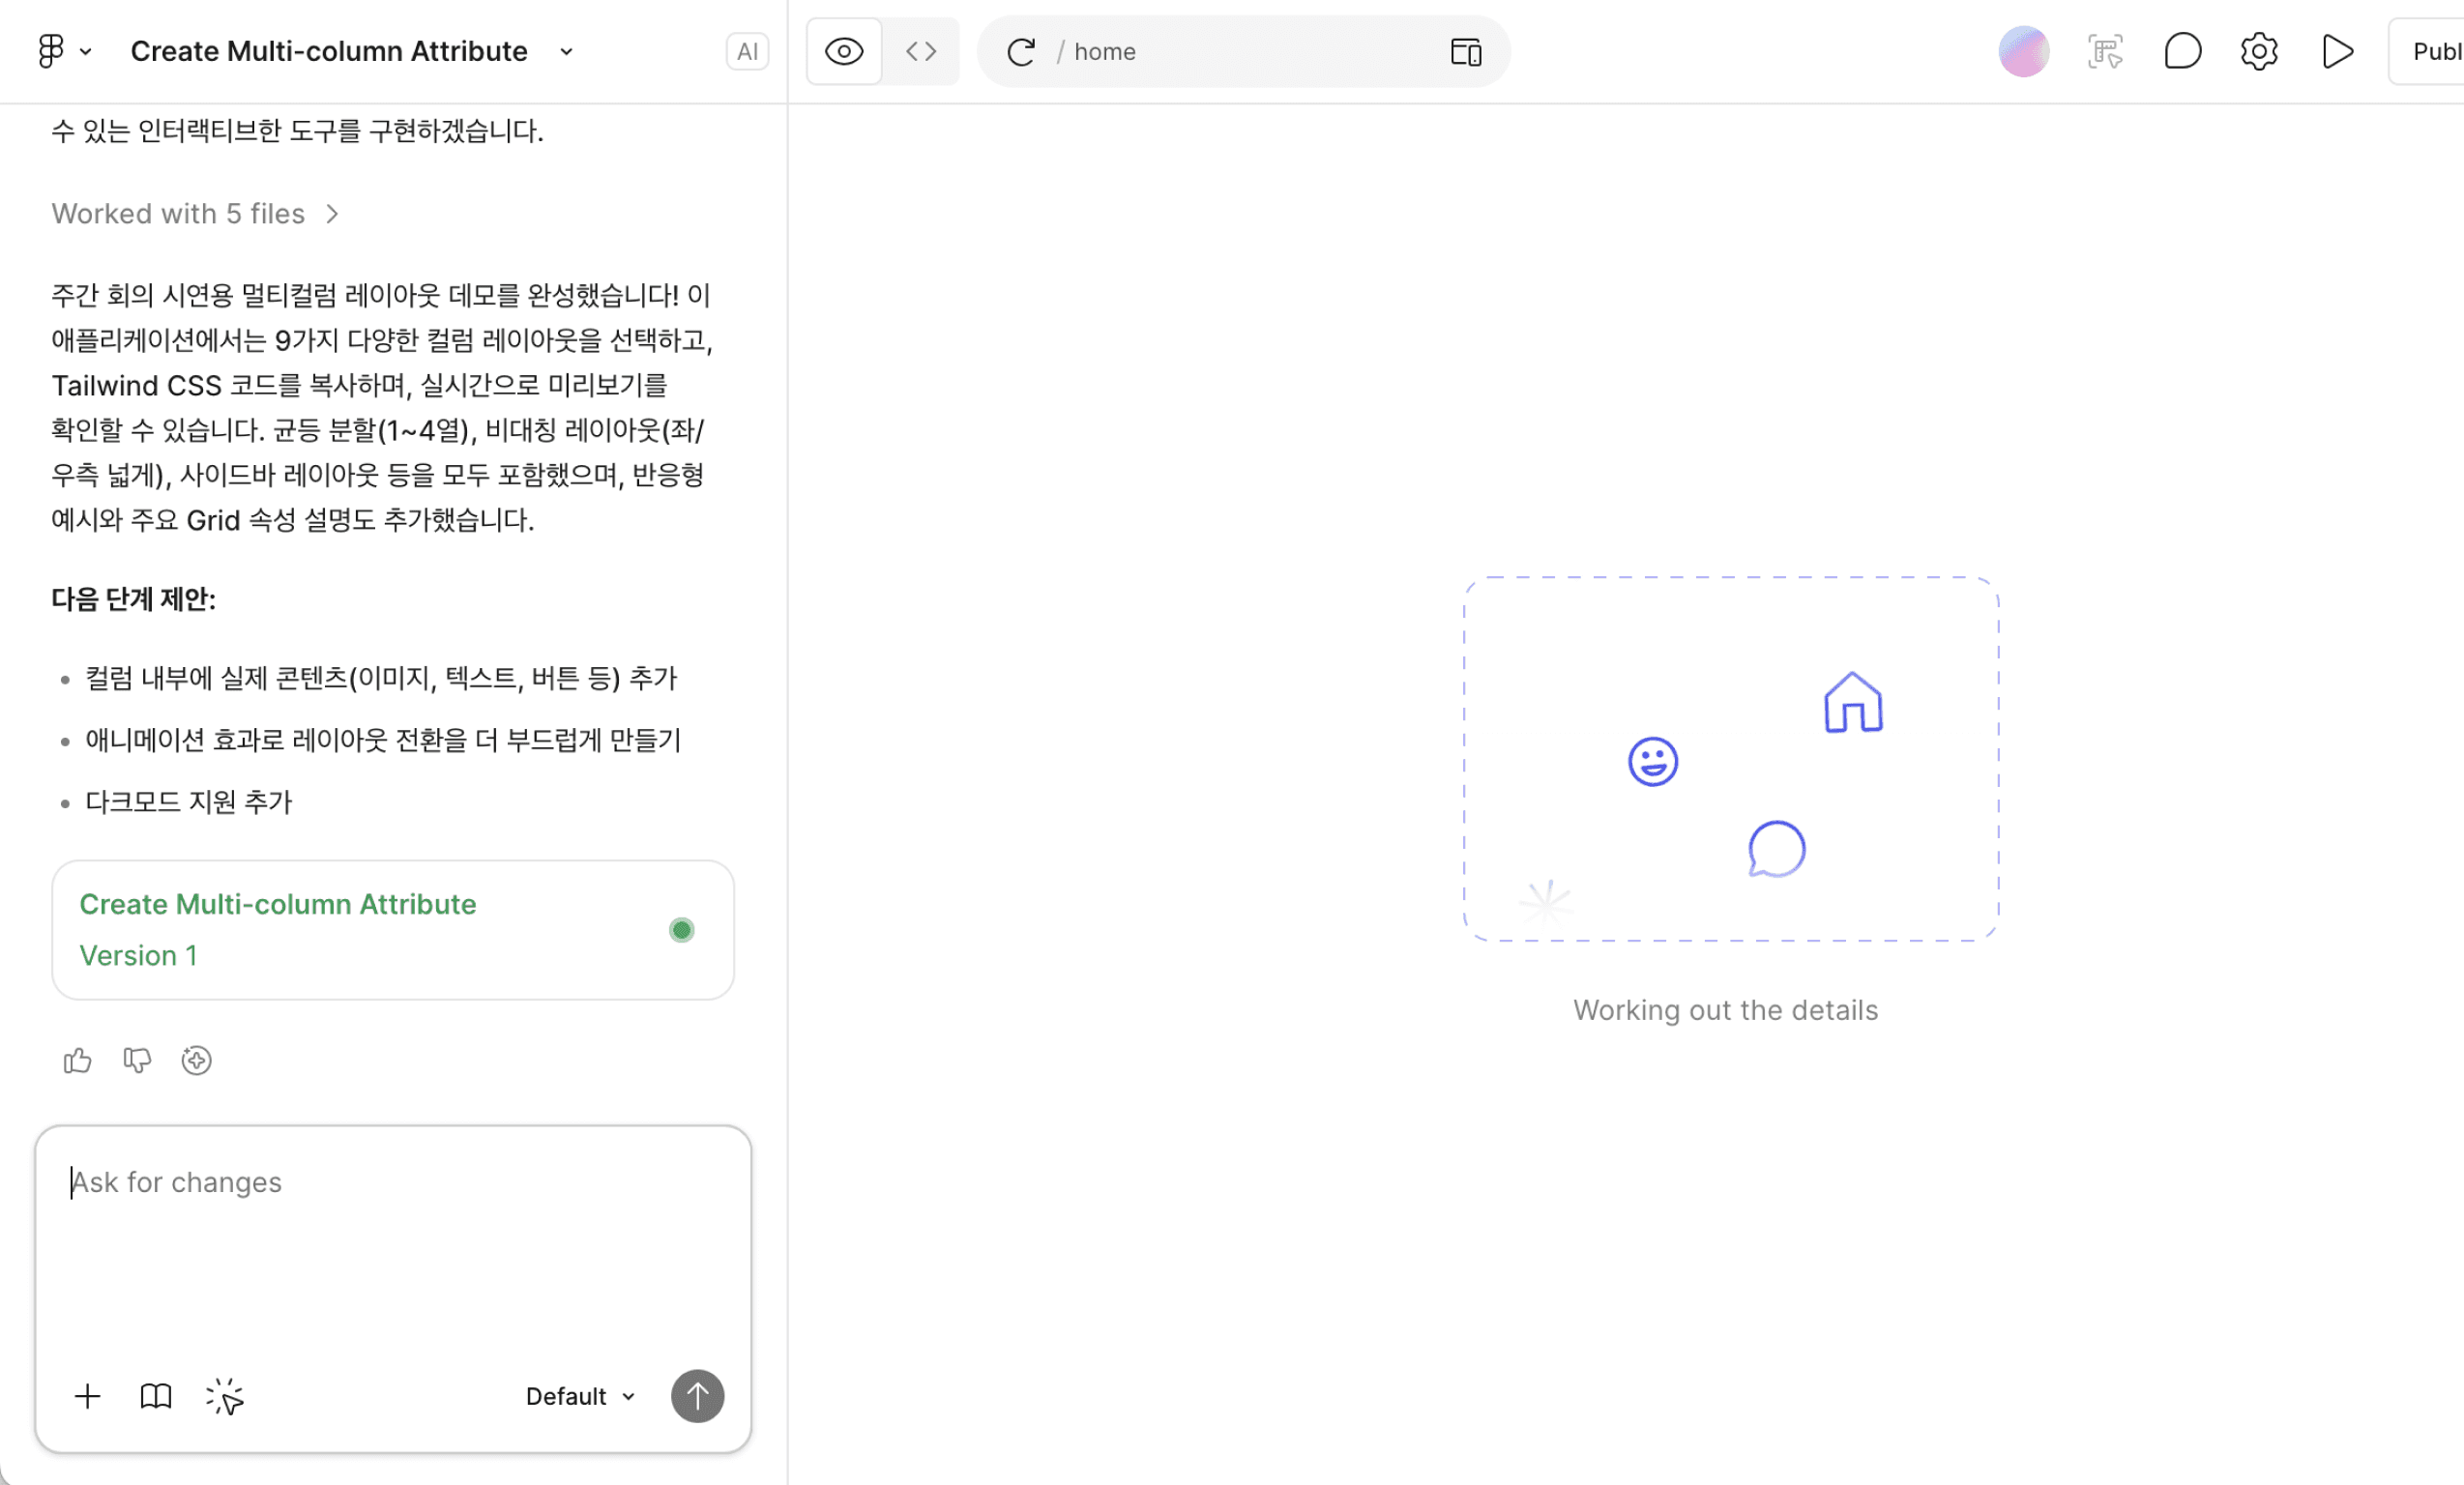The width and height of the screenshot is (2464, 1485).
Task: Click the add attachment plus icon
Action: [88, 1396]
